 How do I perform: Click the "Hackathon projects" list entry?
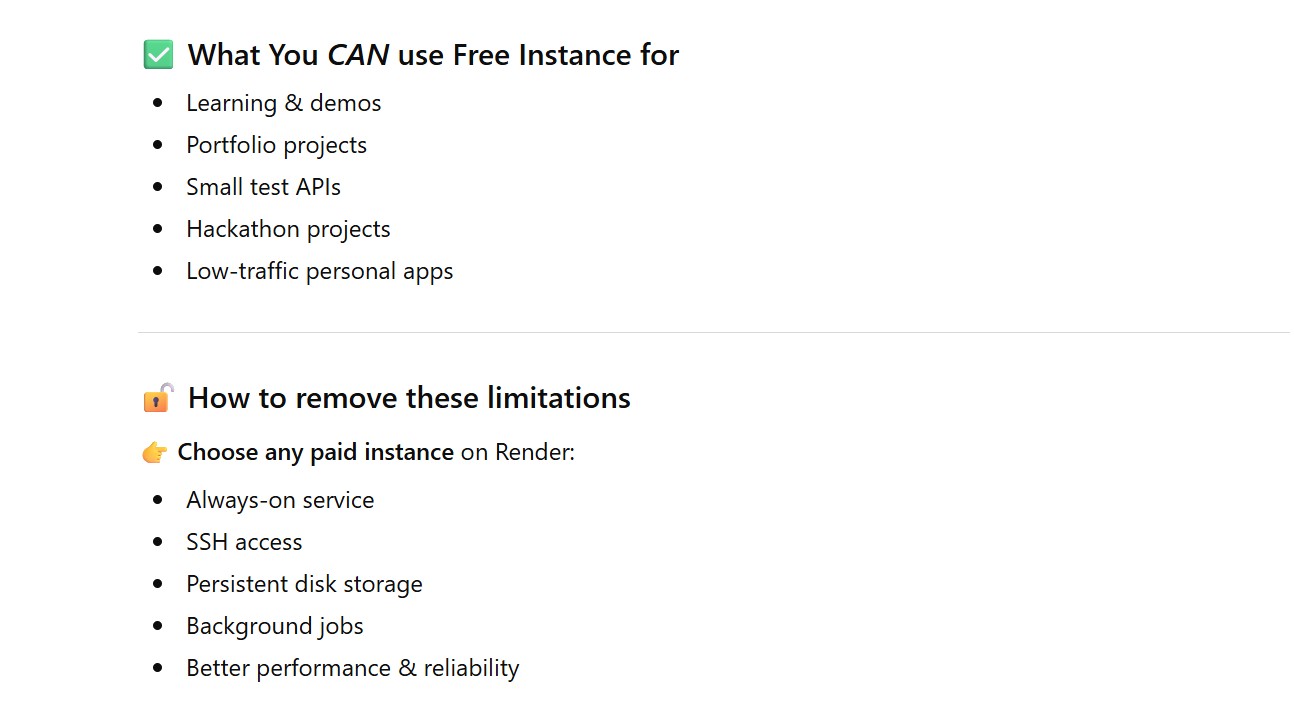pos(288,229)
